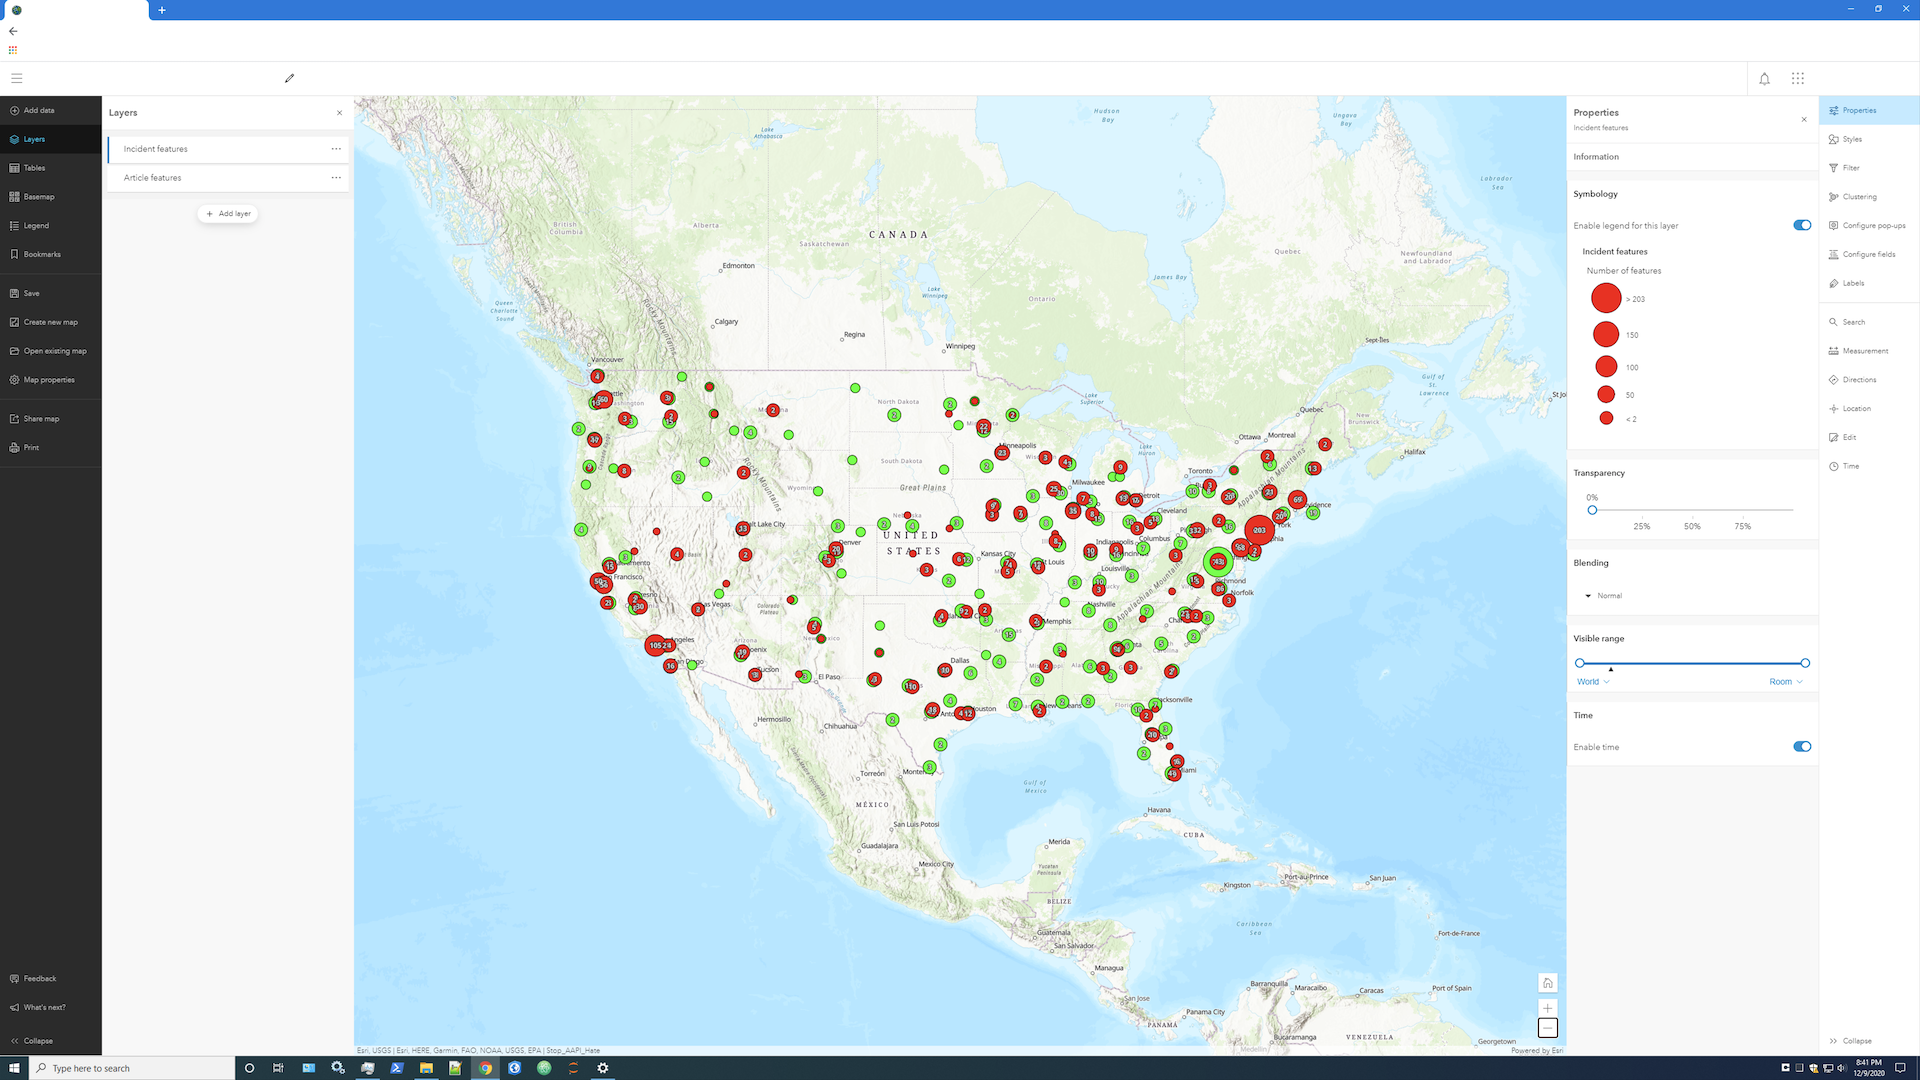
Task: Click the Add layer button
Action: tap(228, 213)
